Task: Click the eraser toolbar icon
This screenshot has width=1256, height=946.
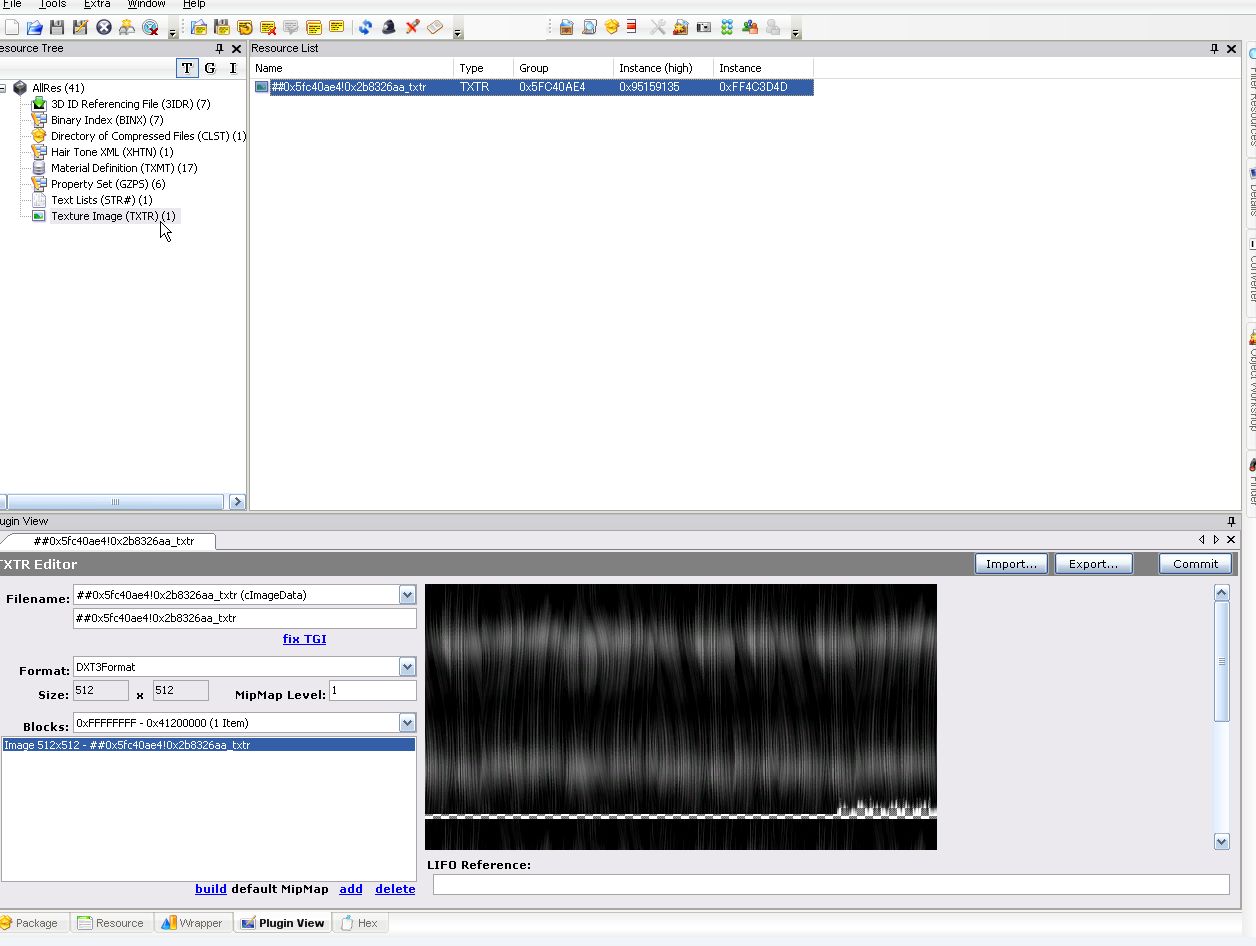Action: click(x=434, y=27)
